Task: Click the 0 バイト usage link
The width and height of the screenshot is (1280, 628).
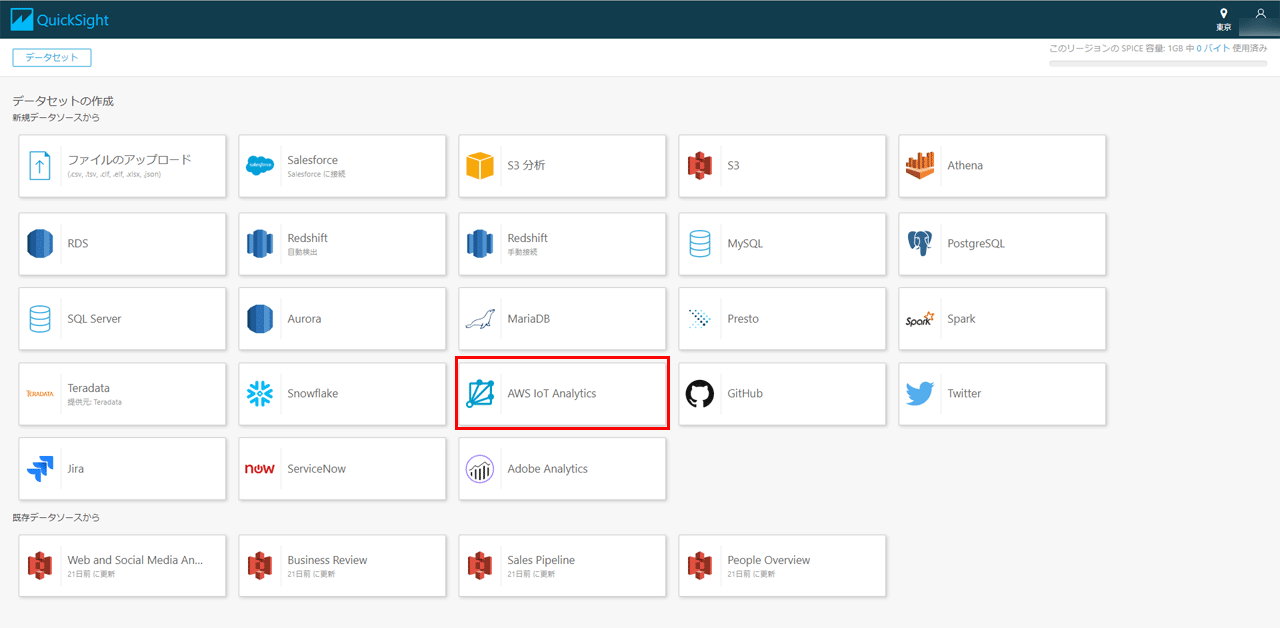Action: (1213, 48)
